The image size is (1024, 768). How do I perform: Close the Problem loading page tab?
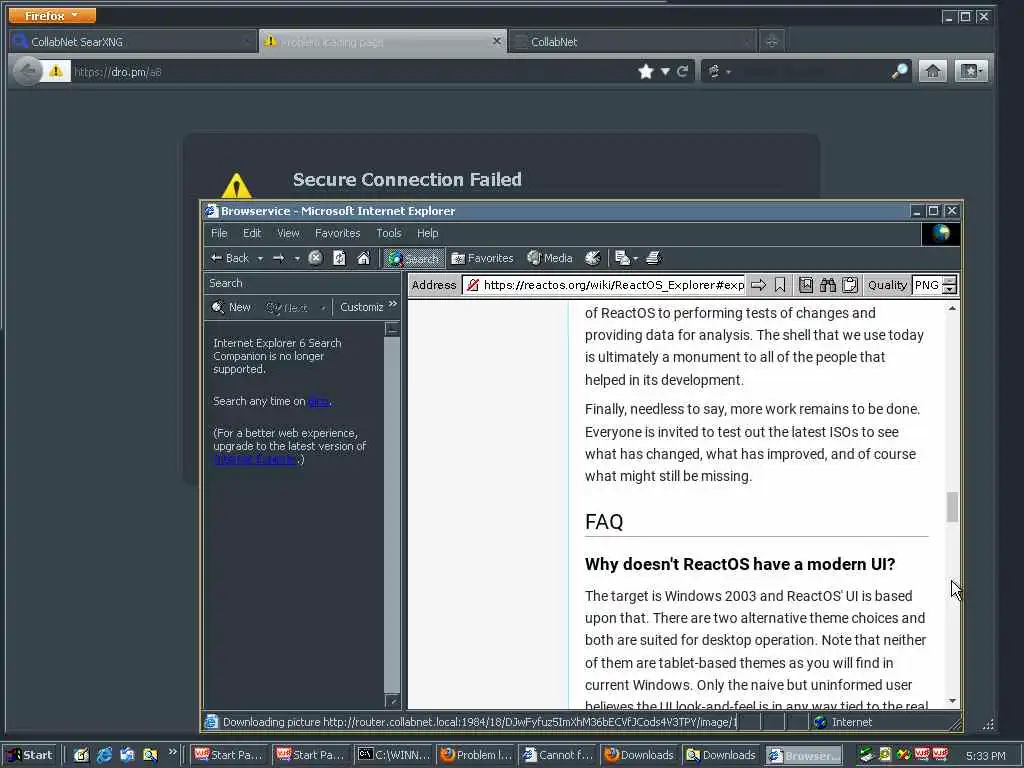[x=496, y=40]
